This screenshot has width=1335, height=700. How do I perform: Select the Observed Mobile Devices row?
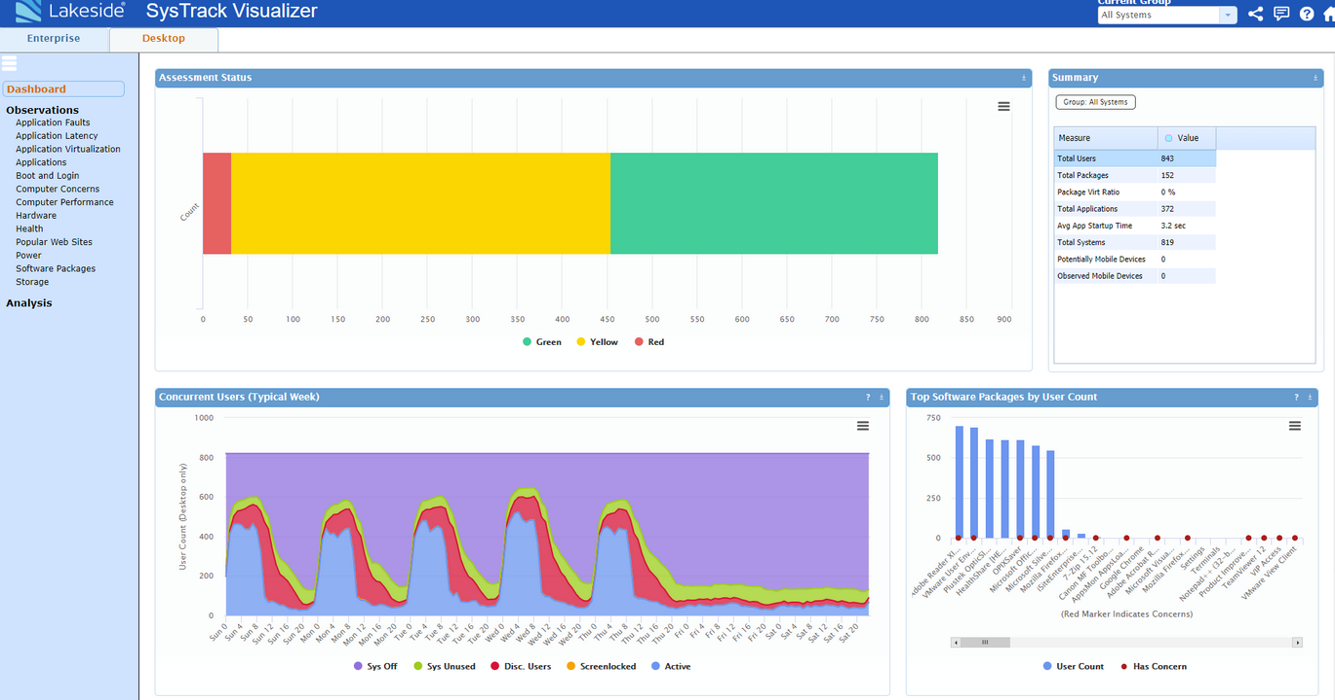(1135, 275)
